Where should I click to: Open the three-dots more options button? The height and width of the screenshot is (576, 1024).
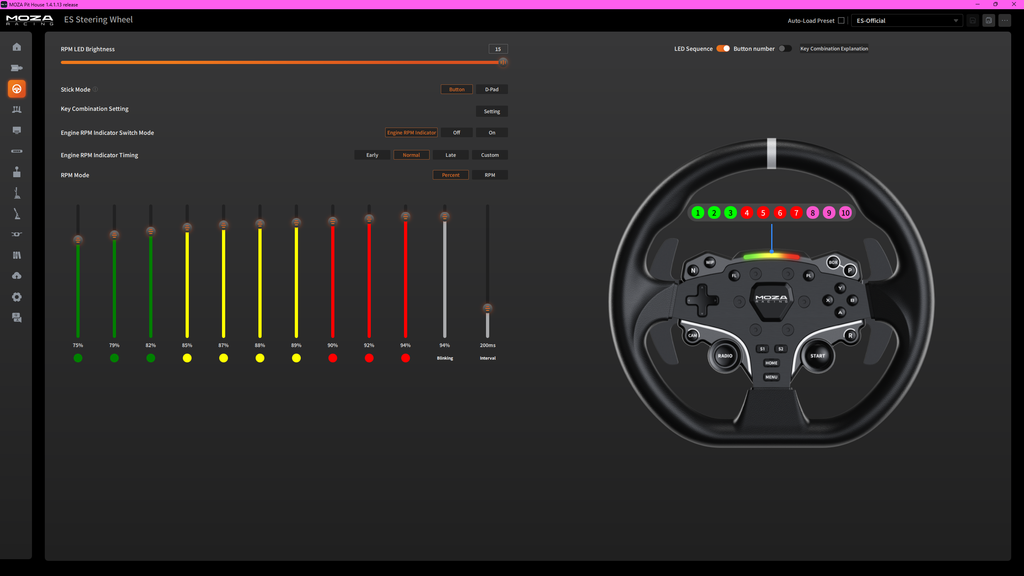click(1005, 21)
